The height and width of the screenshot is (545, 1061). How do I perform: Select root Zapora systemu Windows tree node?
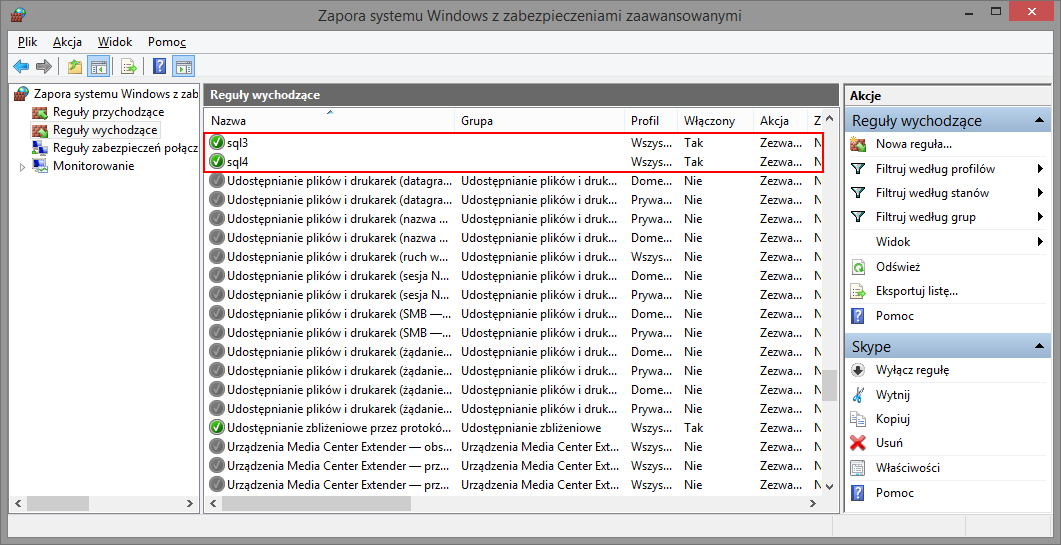pyautogui.click(x=115, y=93)
